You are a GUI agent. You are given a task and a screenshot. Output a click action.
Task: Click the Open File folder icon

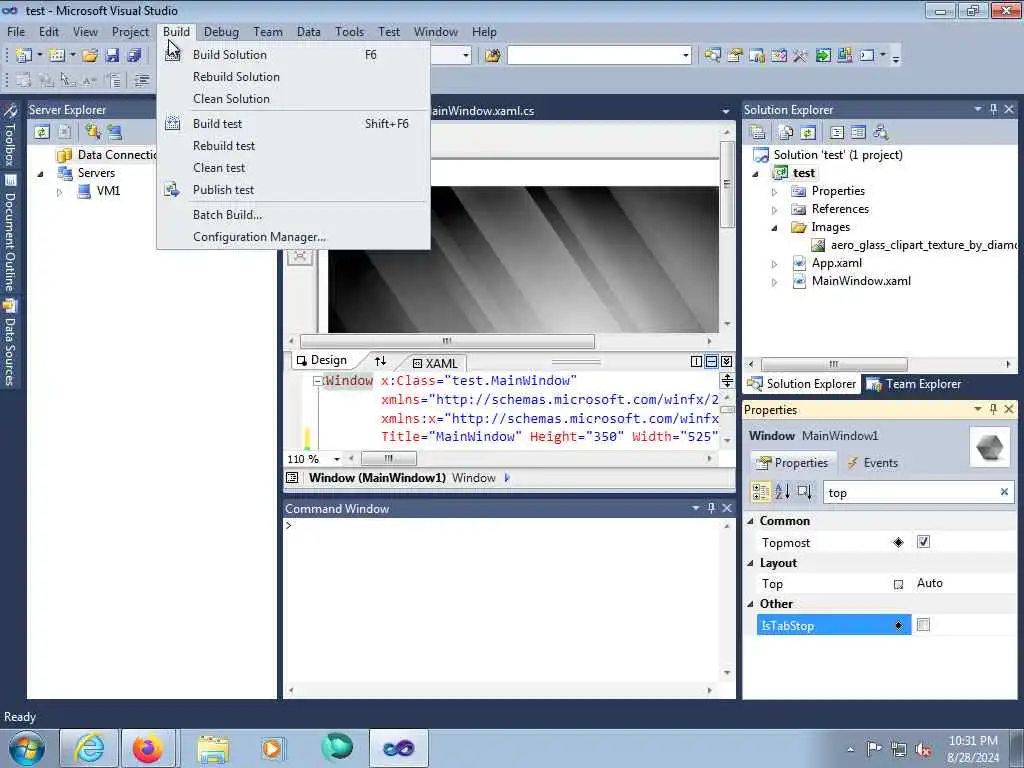coord(90,56)
